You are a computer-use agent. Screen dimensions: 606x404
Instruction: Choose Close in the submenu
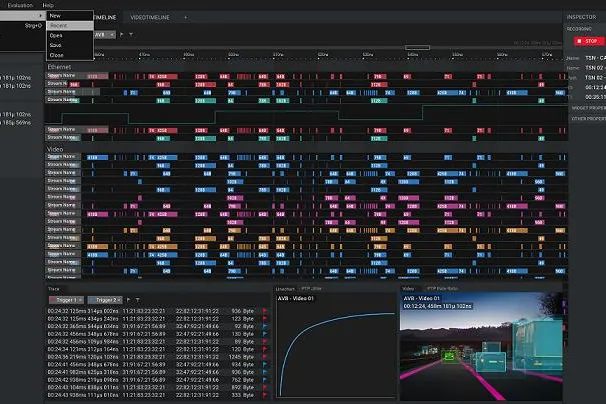pyautogui.click(x=70, y=55)
